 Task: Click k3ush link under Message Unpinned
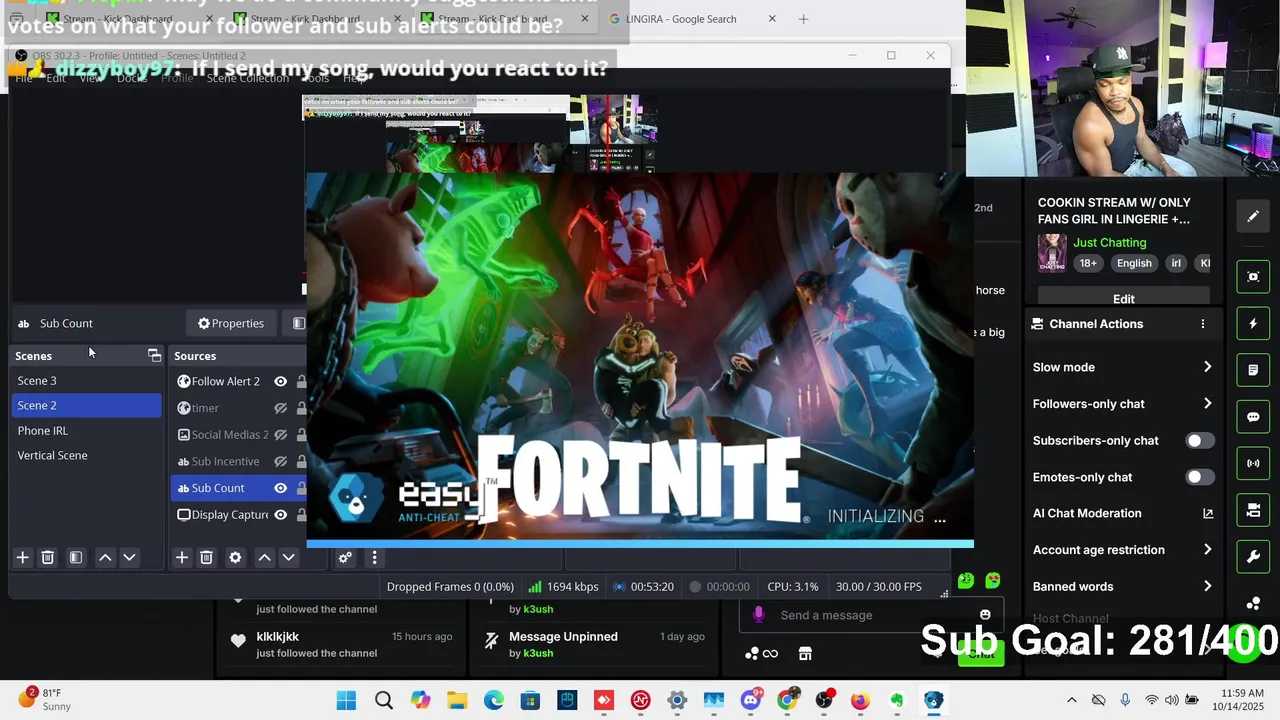click(x=538, y=654)
